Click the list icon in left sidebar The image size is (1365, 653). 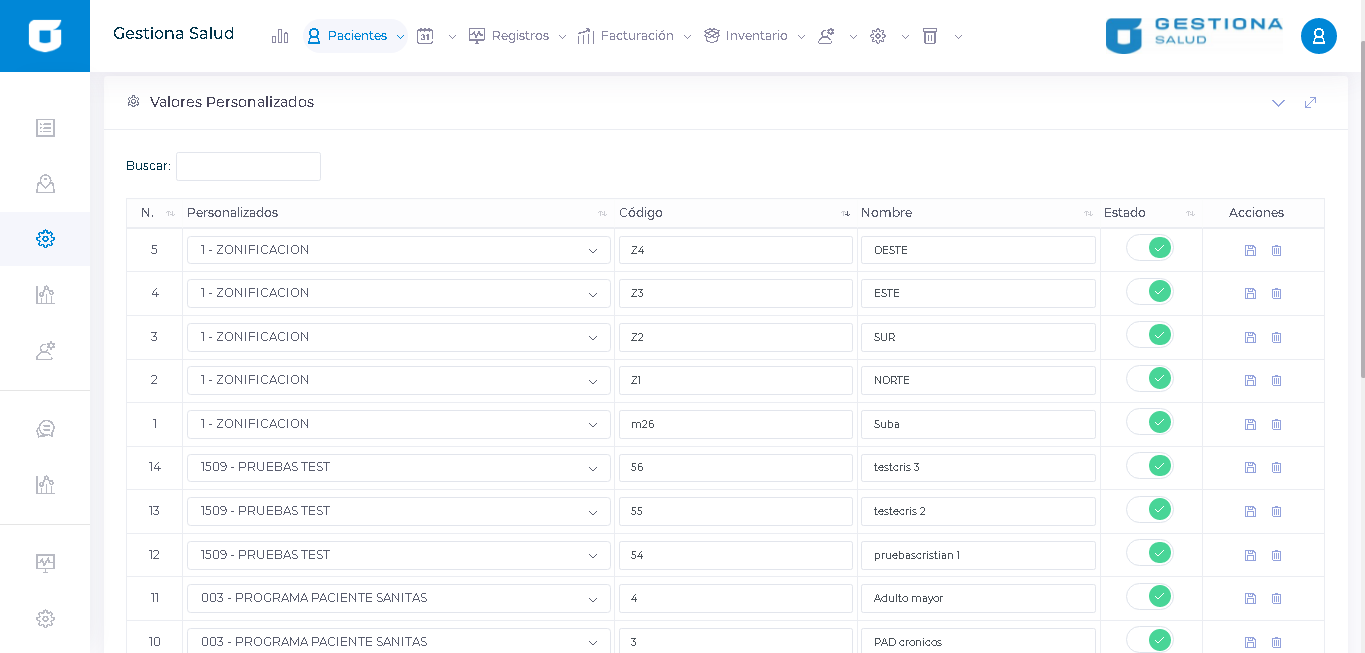coord(45,128)
